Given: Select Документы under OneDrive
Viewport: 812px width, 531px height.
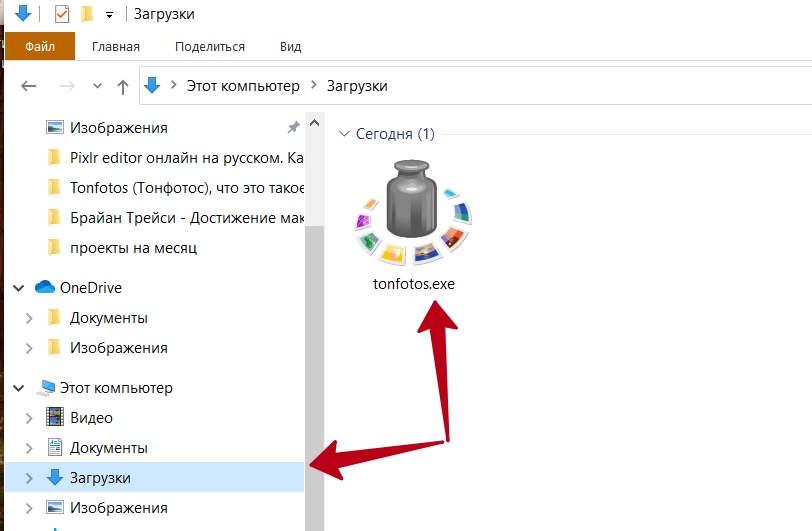Looking at the screenshot, I should tap(109, 318).
